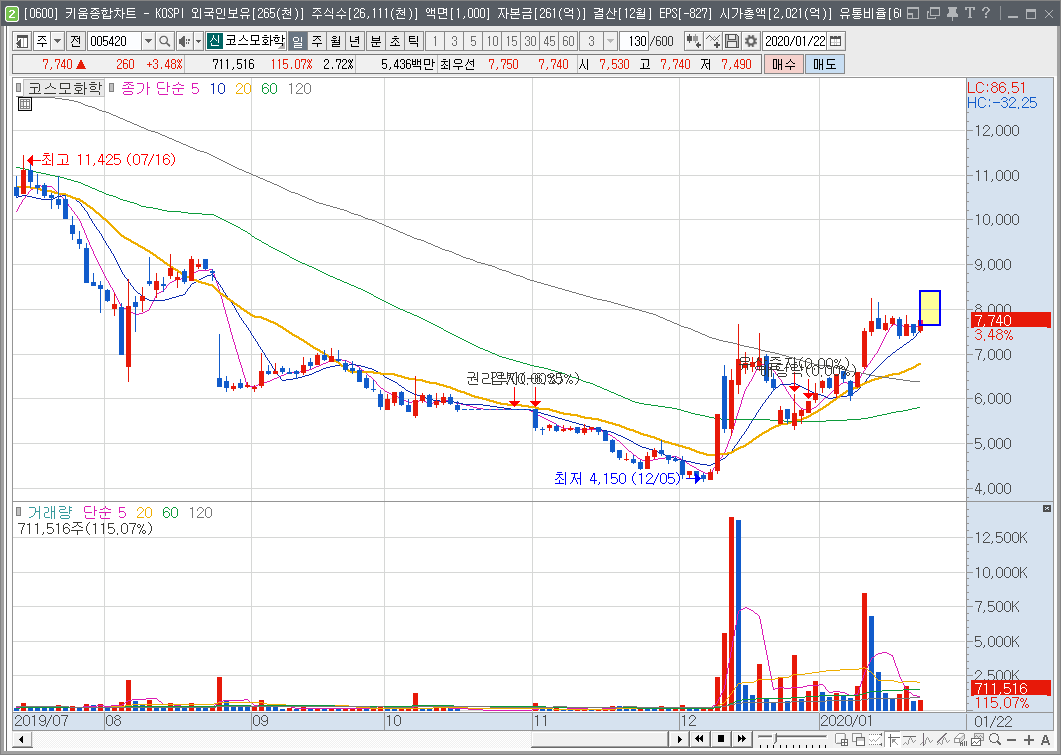
Task: Click the 최우선 label
Action: click(457, 64)
